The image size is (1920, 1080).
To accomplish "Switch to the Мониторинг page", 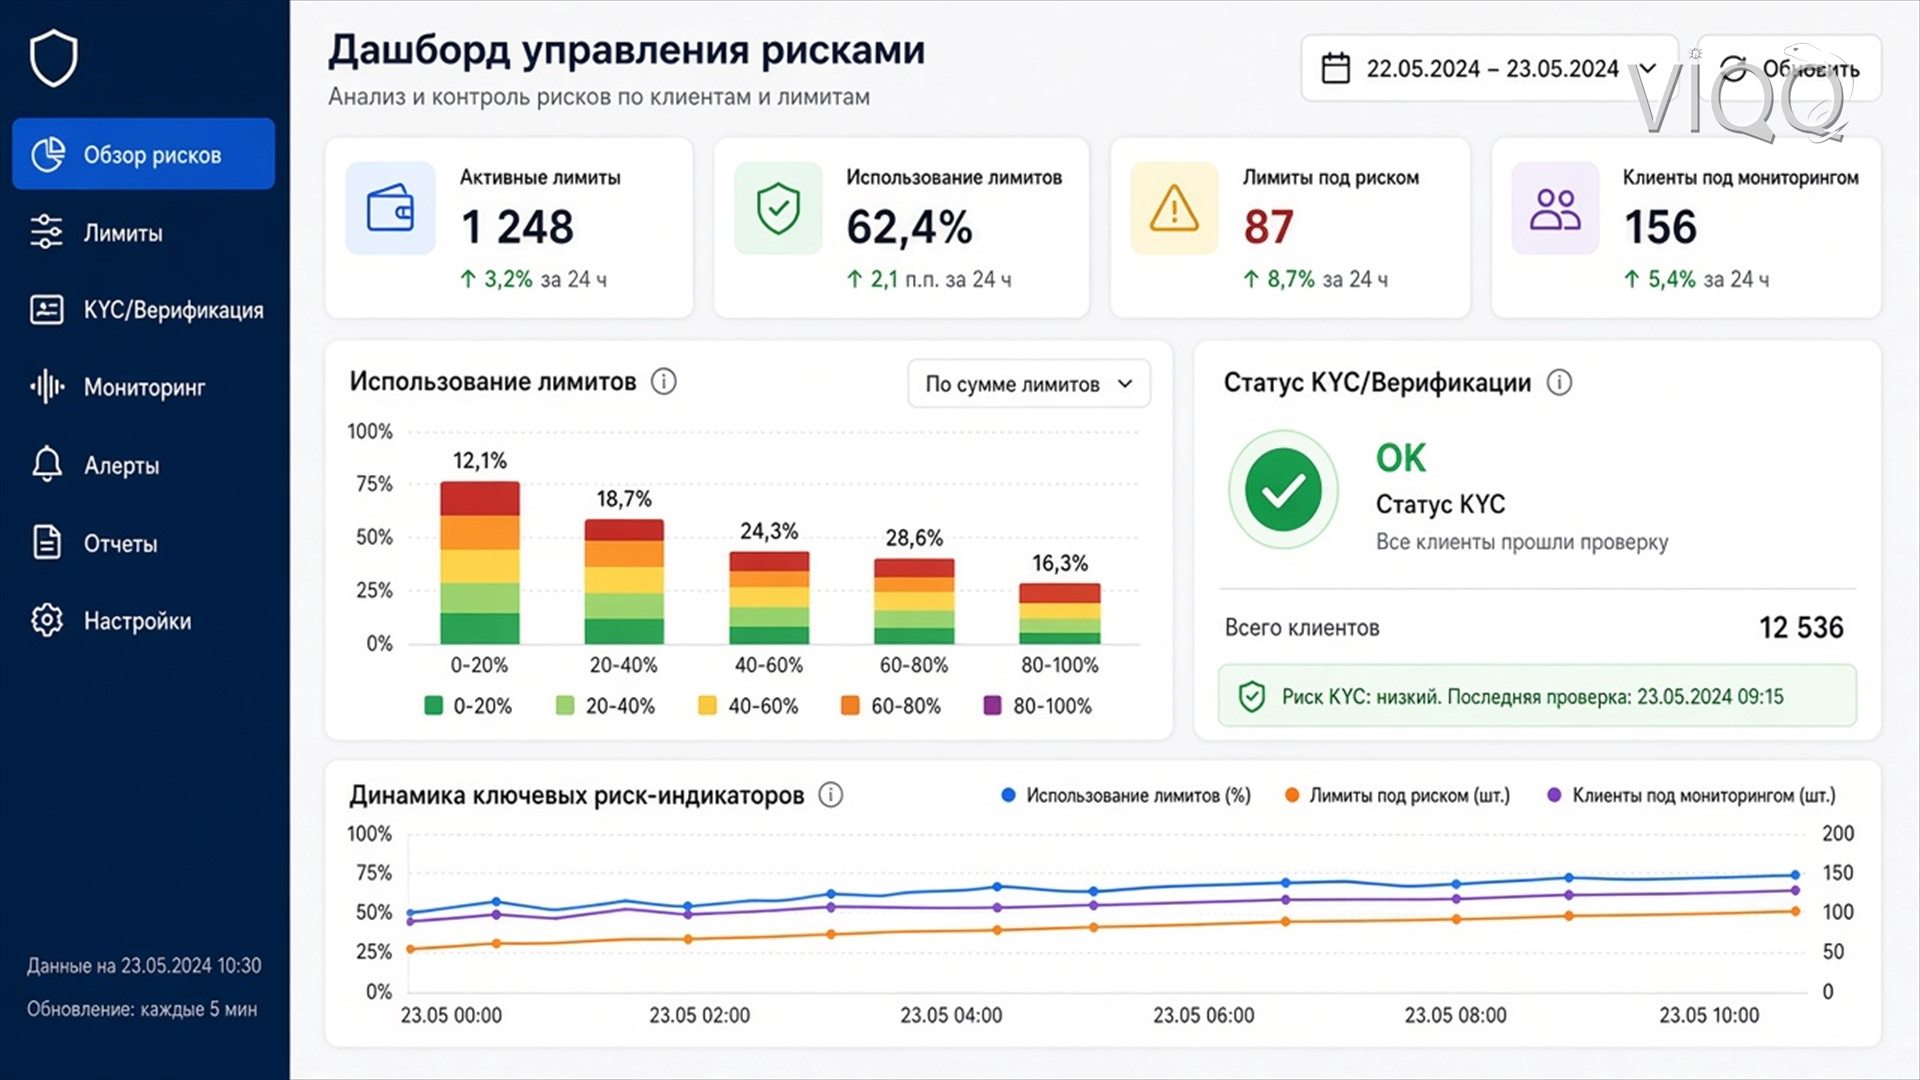I will (x=144, y=387).
